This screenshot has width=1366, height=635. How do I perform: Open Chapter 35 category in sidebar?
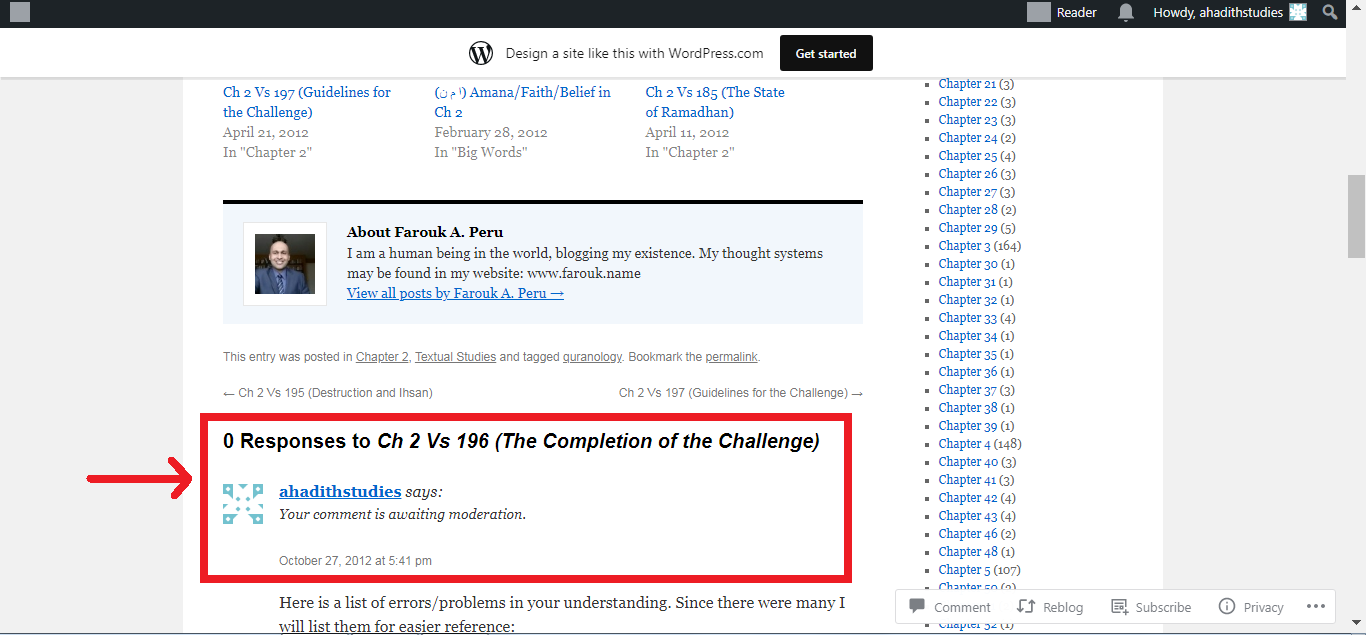tap(967, 354)
